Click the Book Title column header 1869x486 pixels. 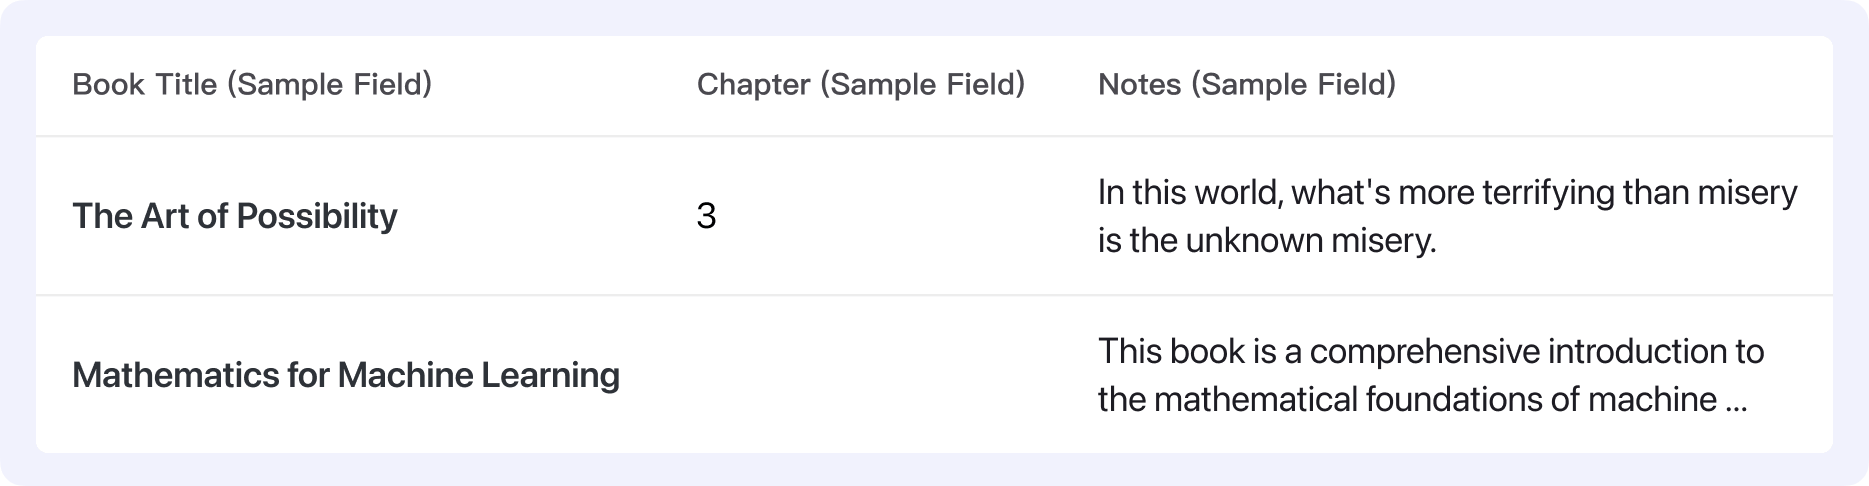[251, 85]
